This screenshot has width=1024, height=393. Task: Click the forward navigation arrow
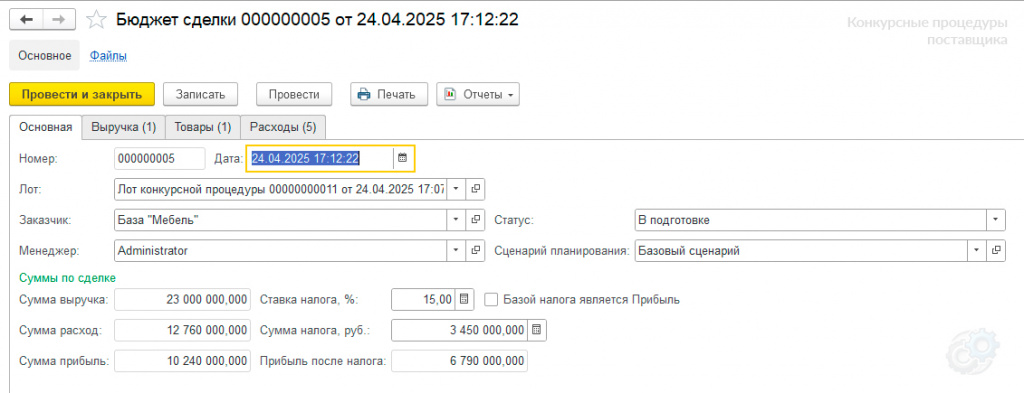pos(59,20)
